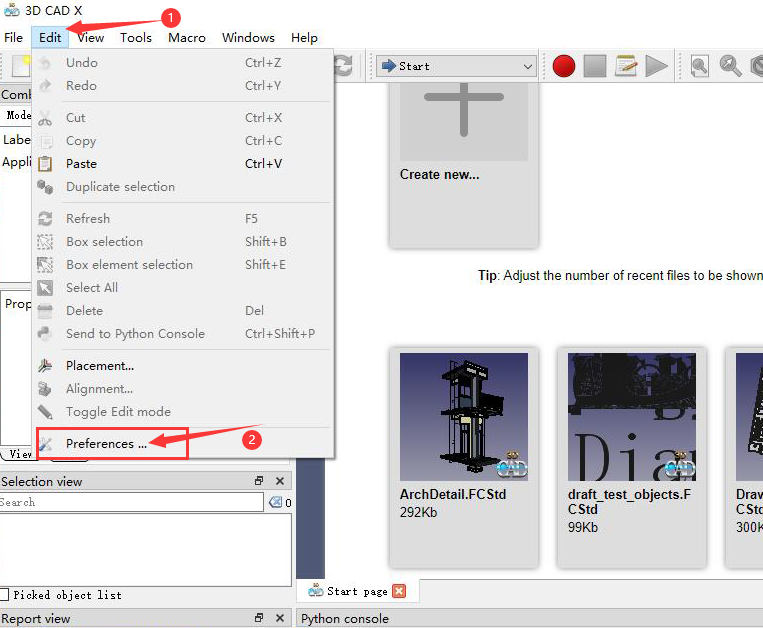This screenshot has height=628, width=763.
Task: Open the Start workbench dropdown
Action: pyautogui.click(x=457, y=66)
